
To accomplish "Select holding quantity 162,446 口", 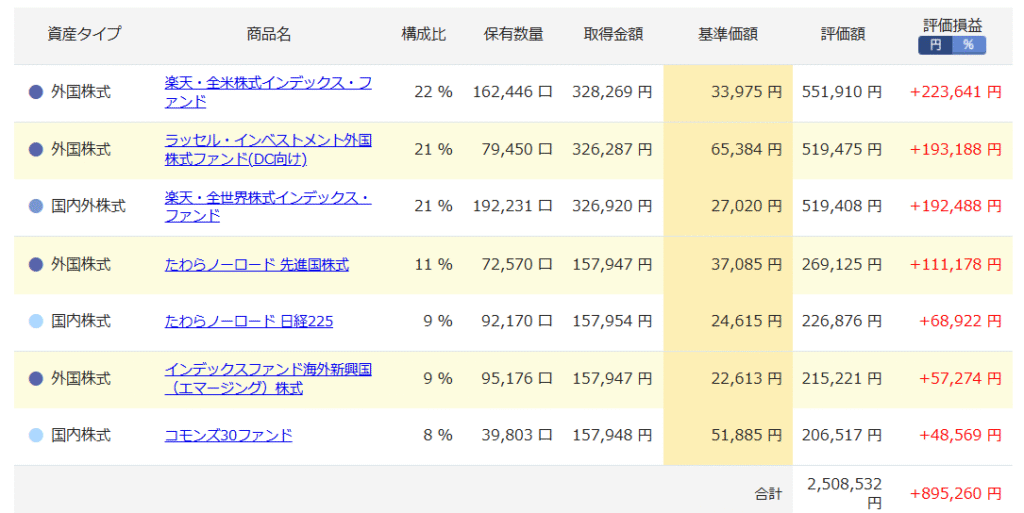I will [513, 92].
